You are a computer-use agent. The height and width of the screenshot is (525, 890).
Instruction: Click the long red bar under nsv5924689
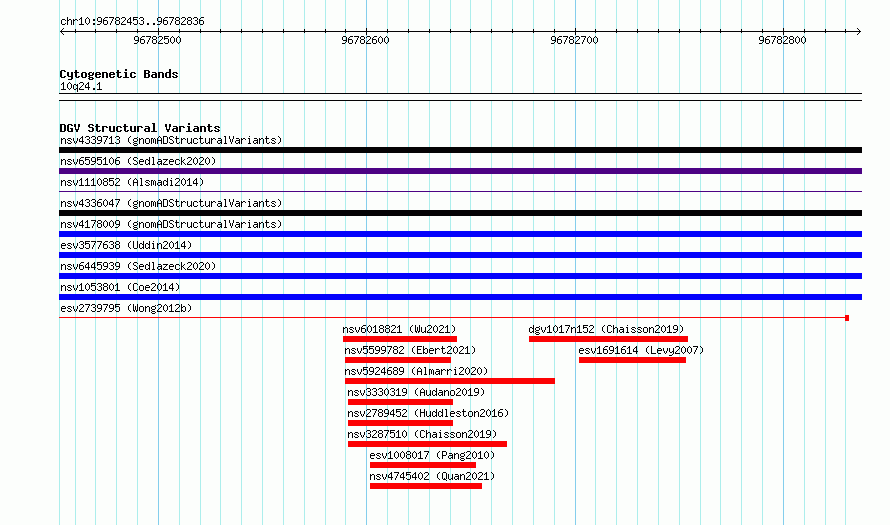[450, 381]
